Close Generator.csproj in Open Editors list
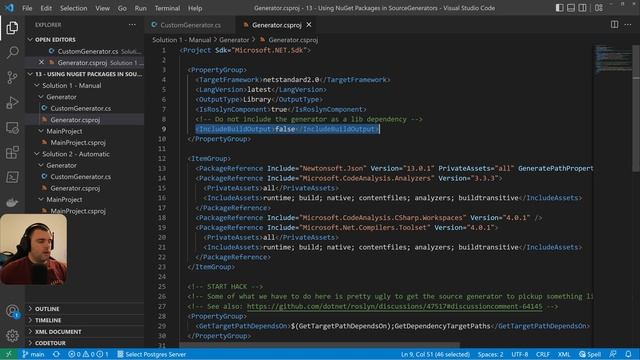 click(41, 62)
